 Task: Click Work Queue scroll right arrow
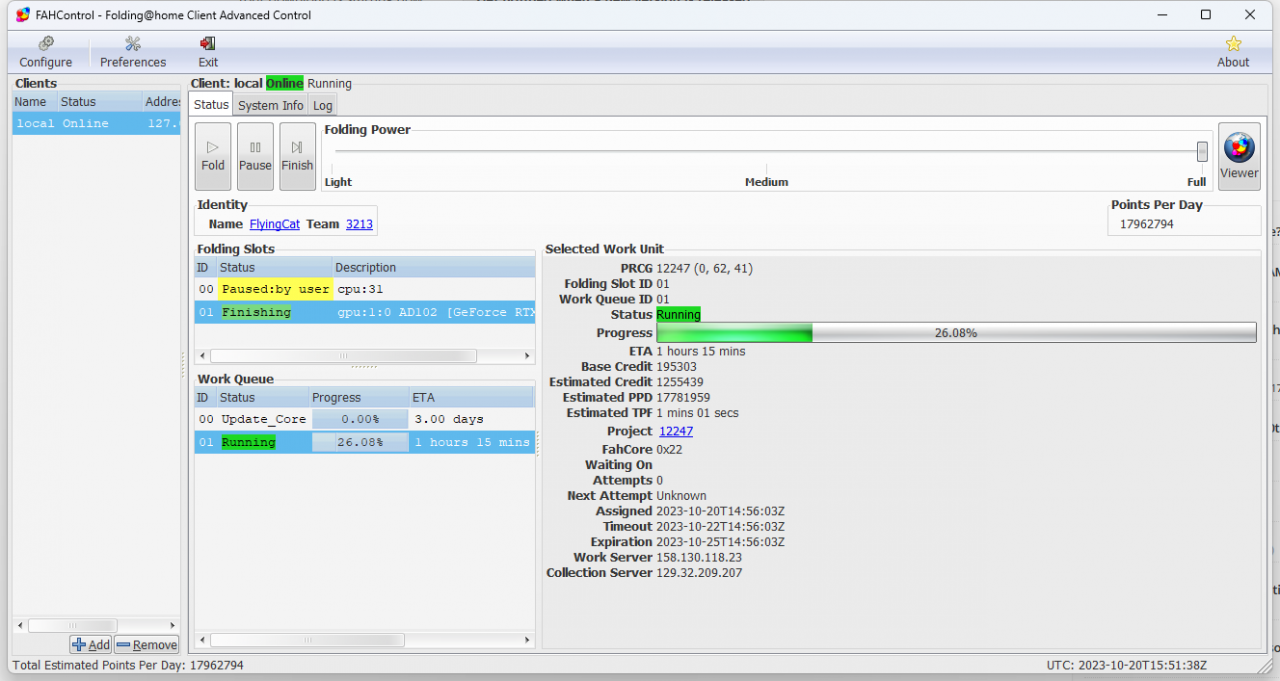click(528, 640)
